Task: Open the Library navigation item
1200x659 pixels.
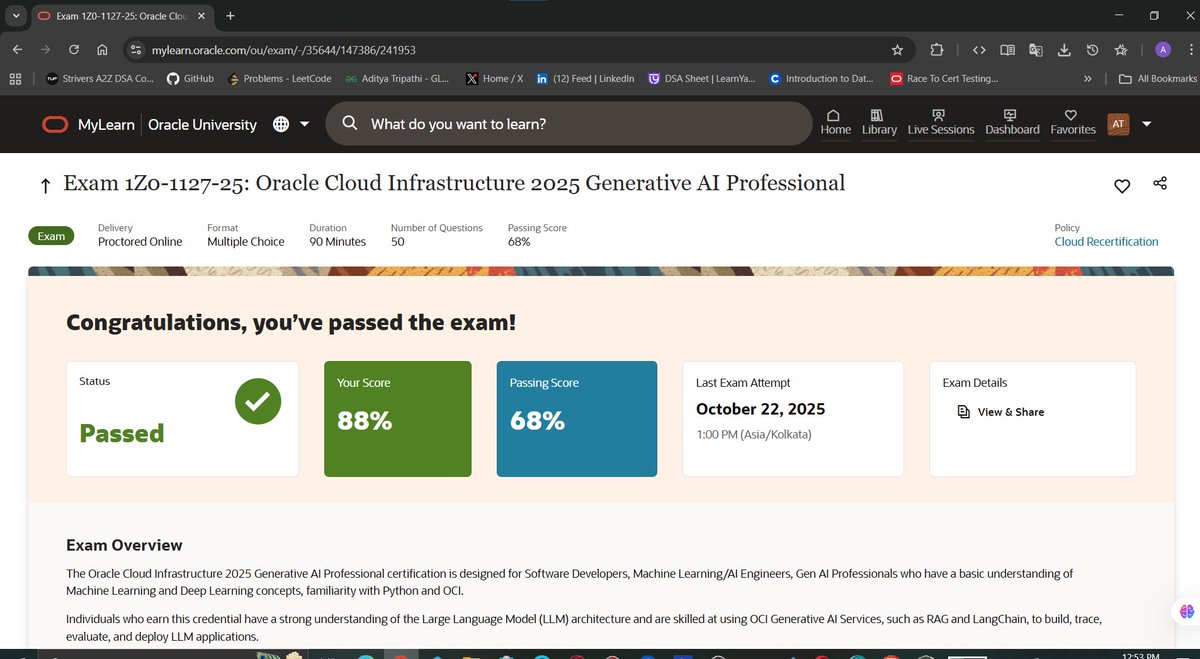Action: tap(879, 122)
